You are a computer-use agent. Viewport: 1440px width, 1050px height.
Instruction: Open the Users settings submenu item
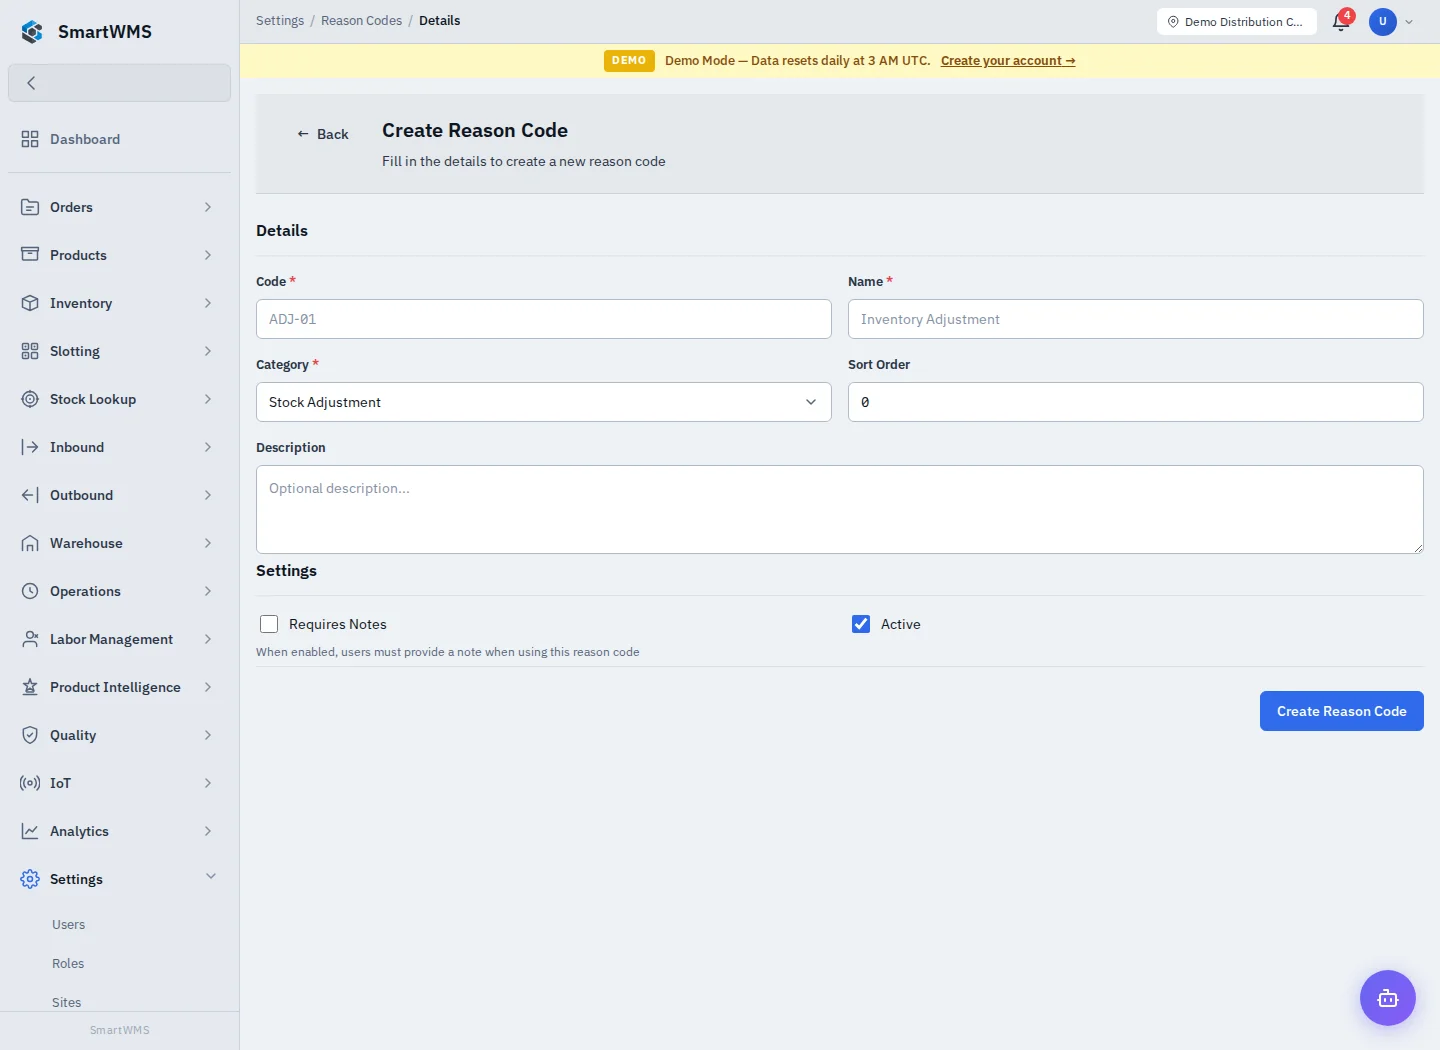pyautogui.click(x=69, y=925)
